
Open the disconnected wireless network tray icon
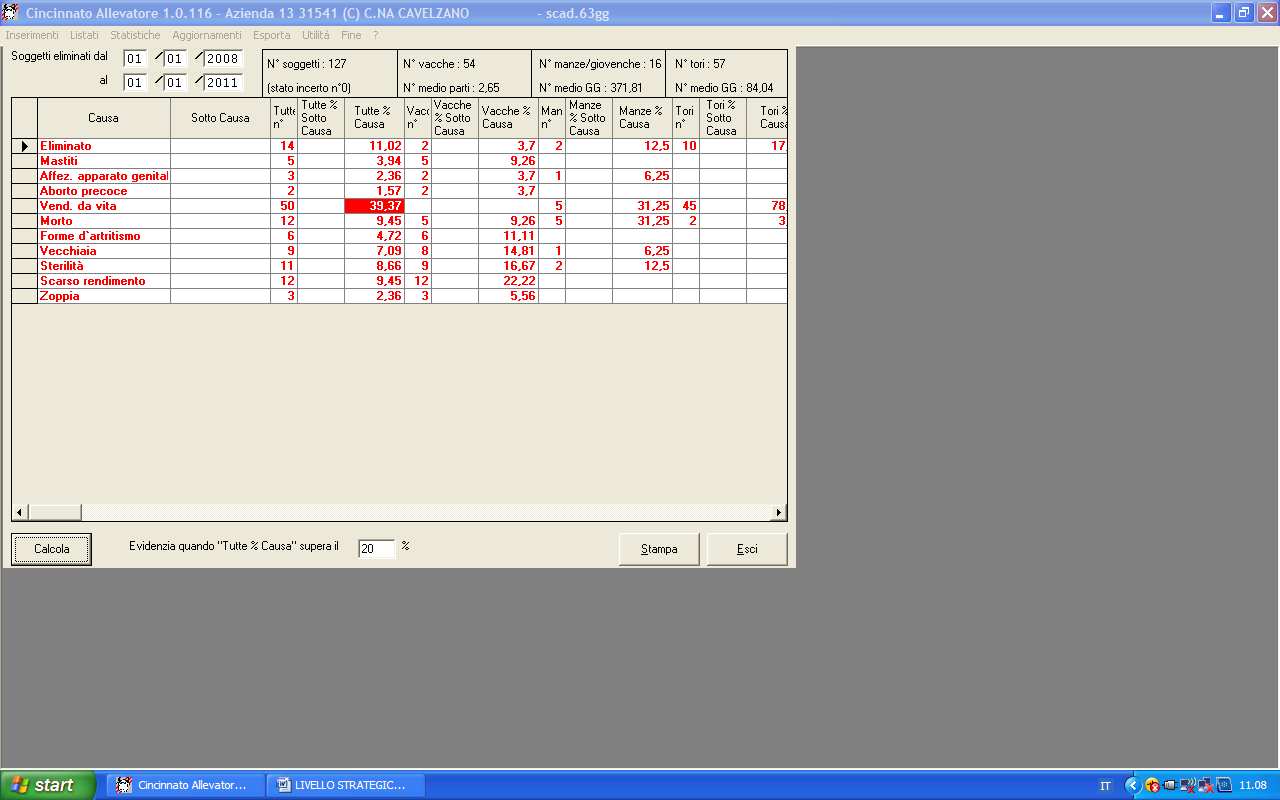tap(1188, 785)
